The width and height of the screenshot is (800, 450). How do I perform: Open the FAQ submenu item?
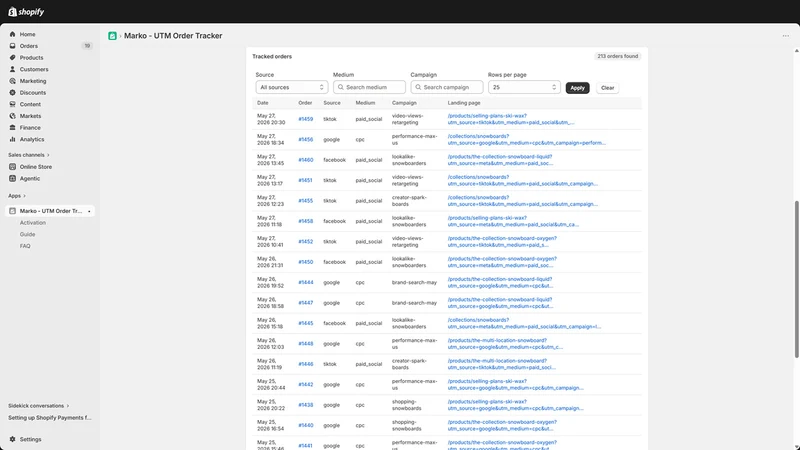coord(25,246)
